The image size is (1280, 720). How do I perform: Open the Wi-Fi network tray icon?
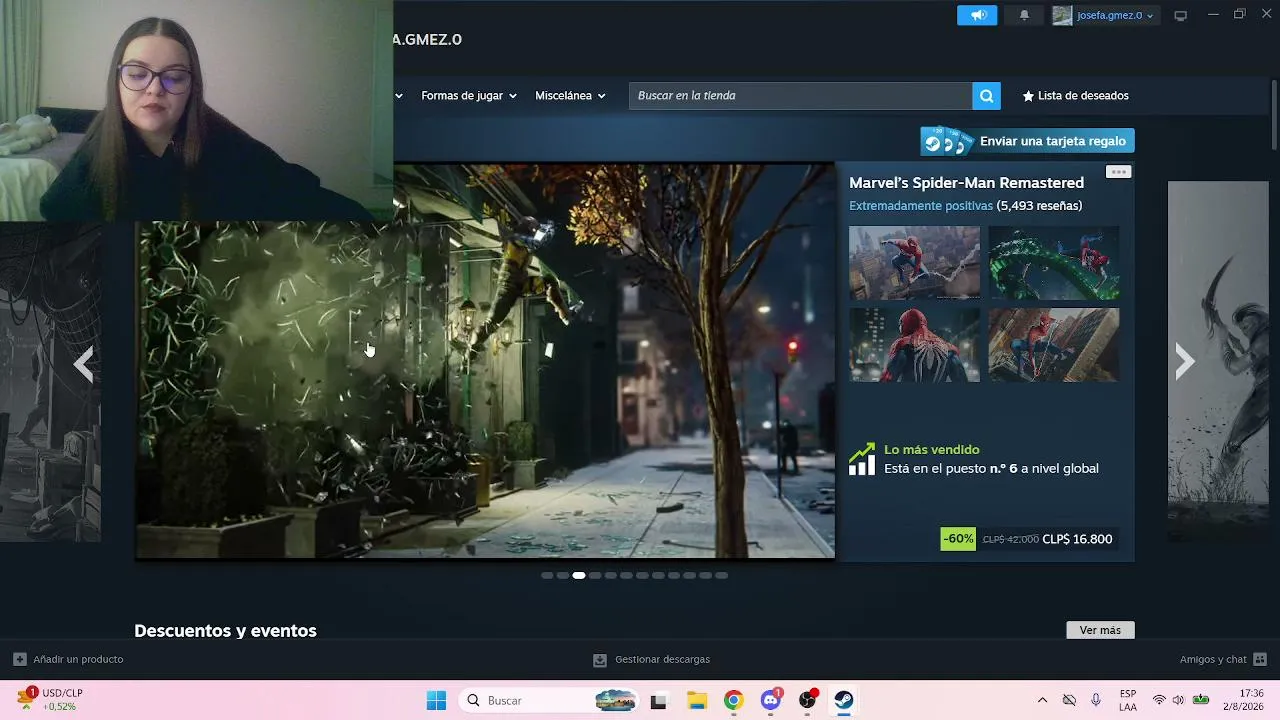pos(1159,700)
